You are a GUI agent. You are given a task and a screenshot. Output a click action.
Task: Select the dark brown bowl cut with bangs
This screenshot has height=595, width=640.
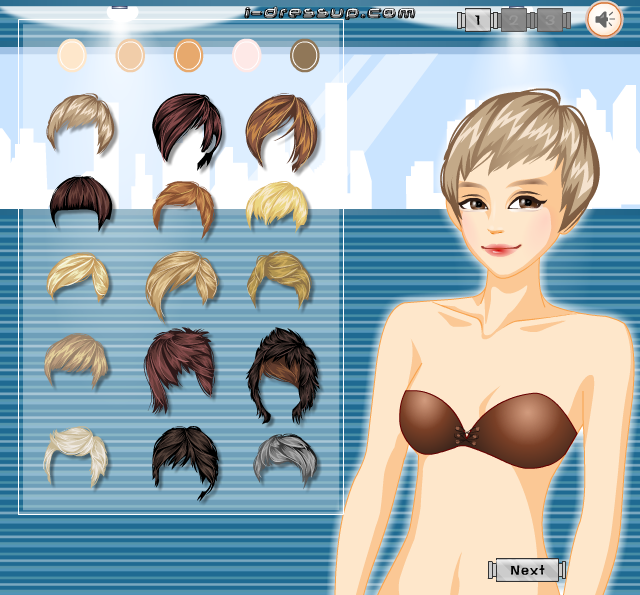(x=81, y=202)
